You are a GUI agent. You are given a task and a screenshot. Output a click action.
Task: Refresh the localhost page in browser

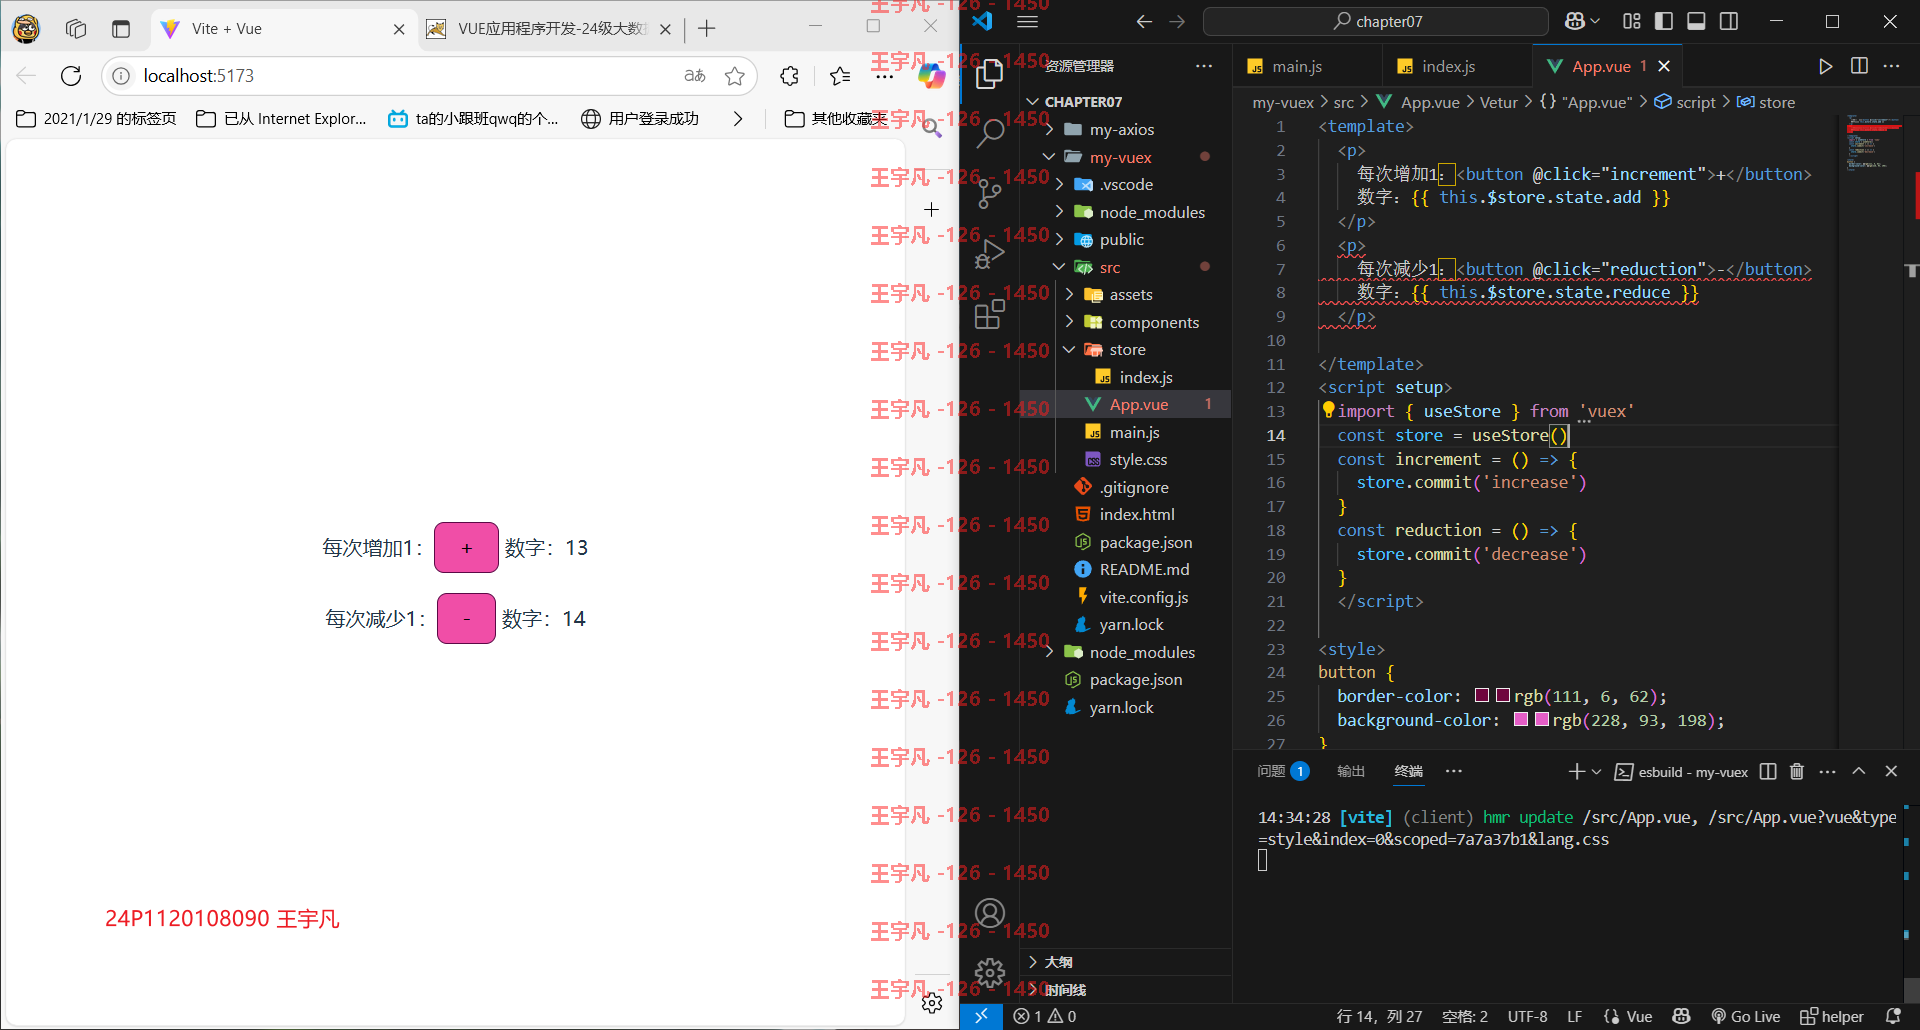click(71, 76)
